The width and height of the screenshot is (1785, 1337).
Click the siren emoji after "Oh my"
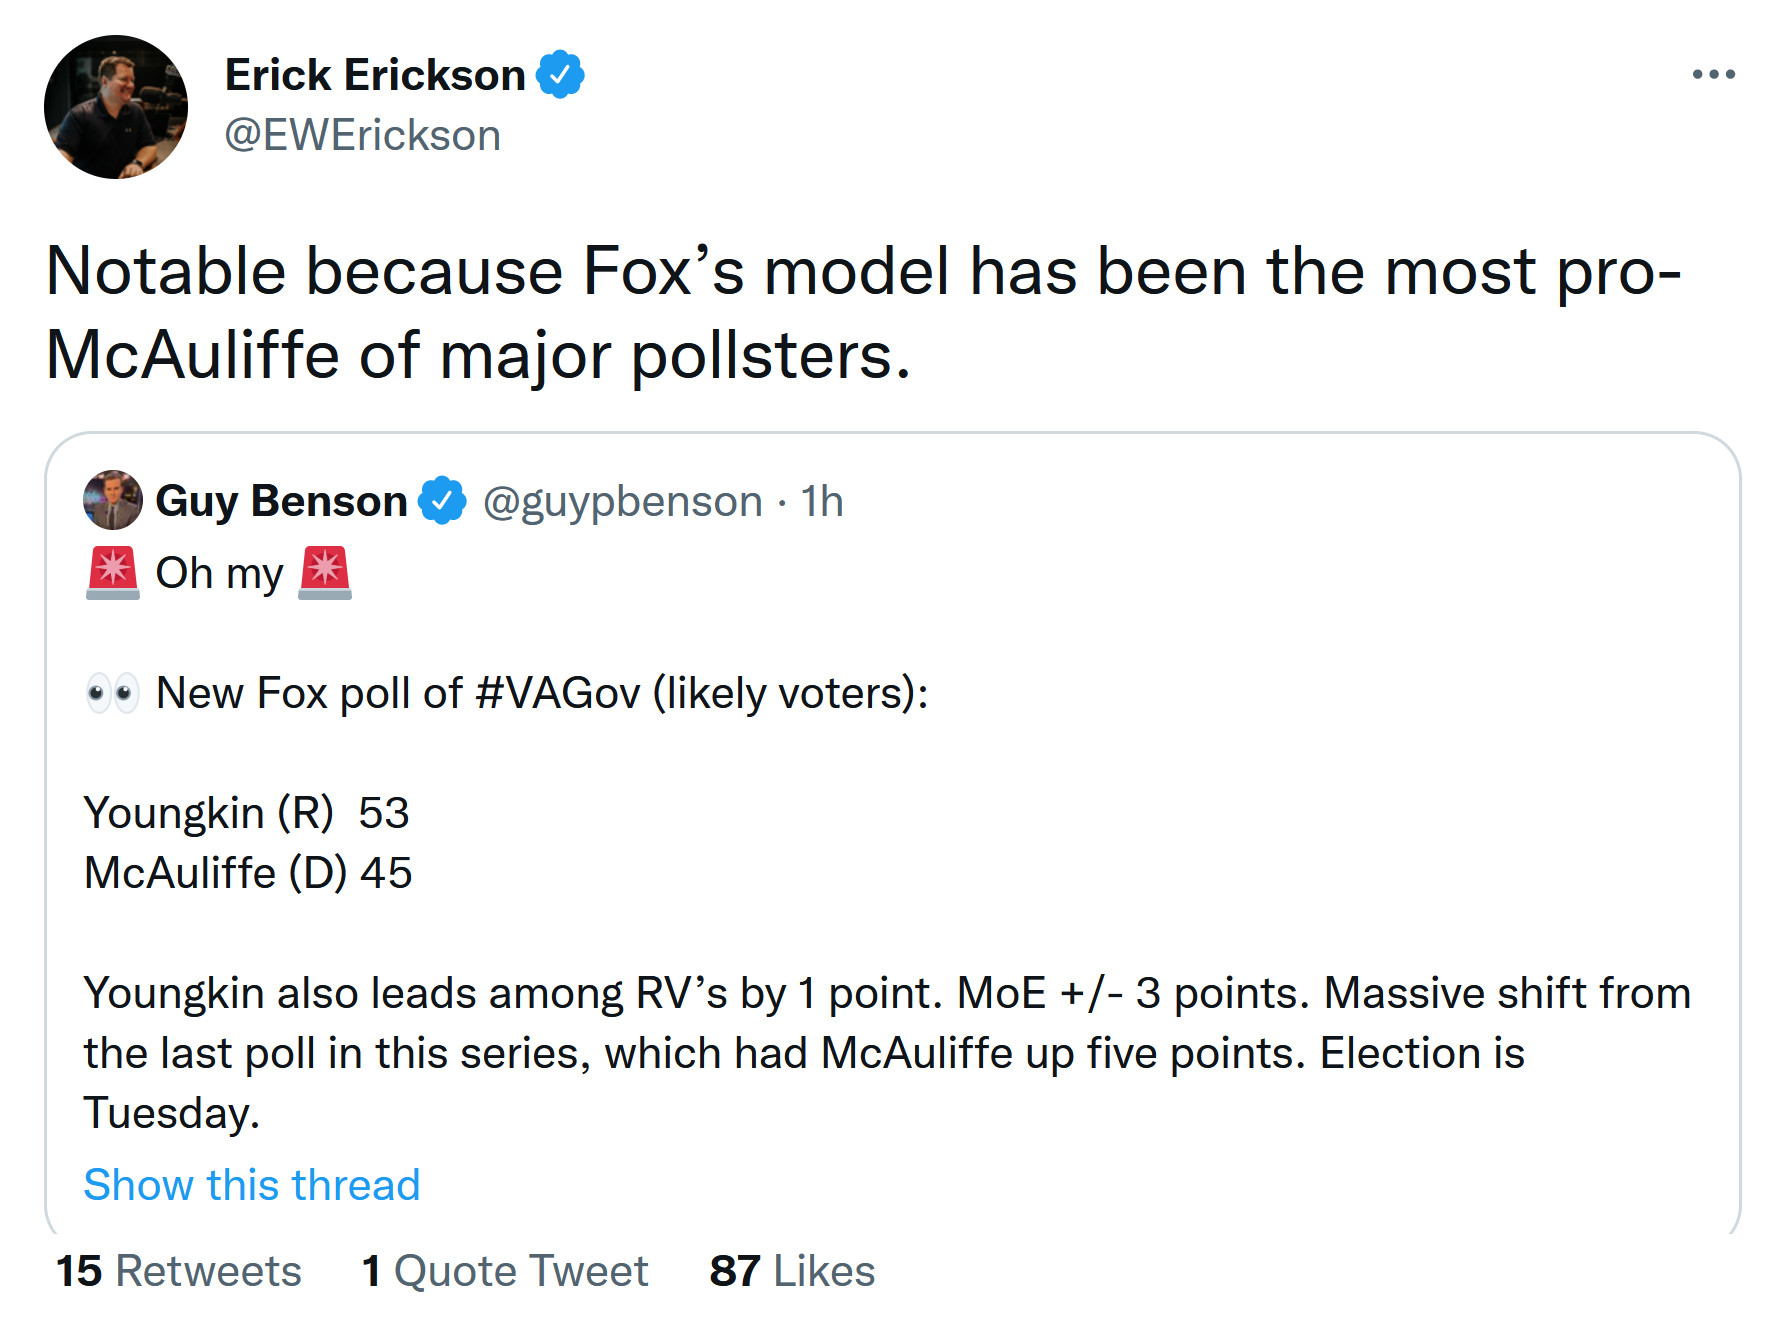(325, 573)
